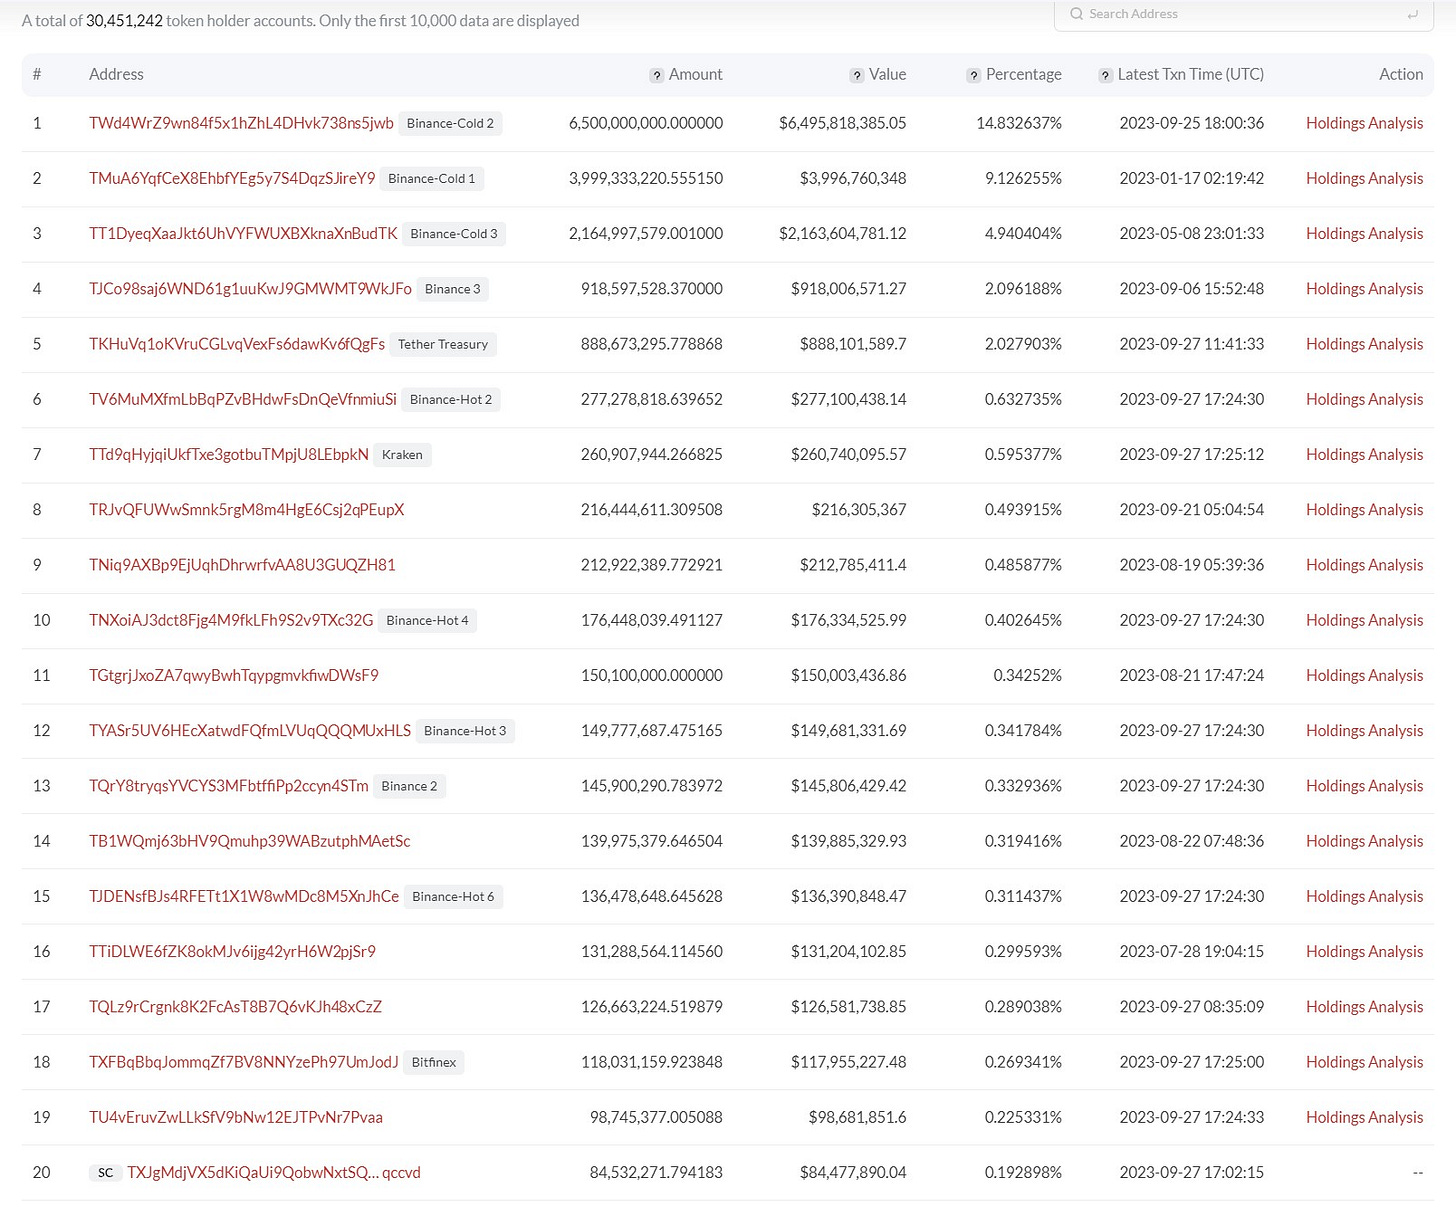Image resolution: width=1456 pixels, height=1207 pixels.
Task: Open address TT1DyeqXaaJkt6UhVYFWUXBXknaXnBudTK
Action: pyautogui.click(x=243, y=233)
